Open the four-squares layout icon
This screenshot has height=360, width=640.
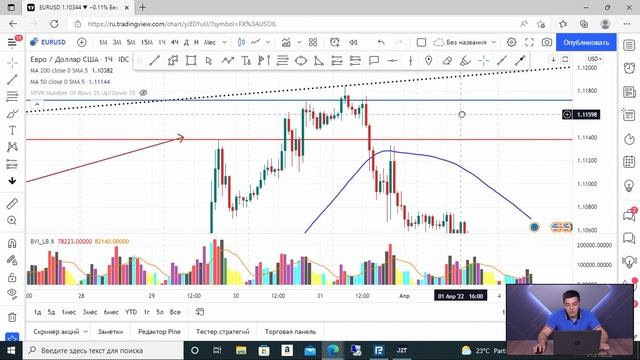(x=313, y=42)
